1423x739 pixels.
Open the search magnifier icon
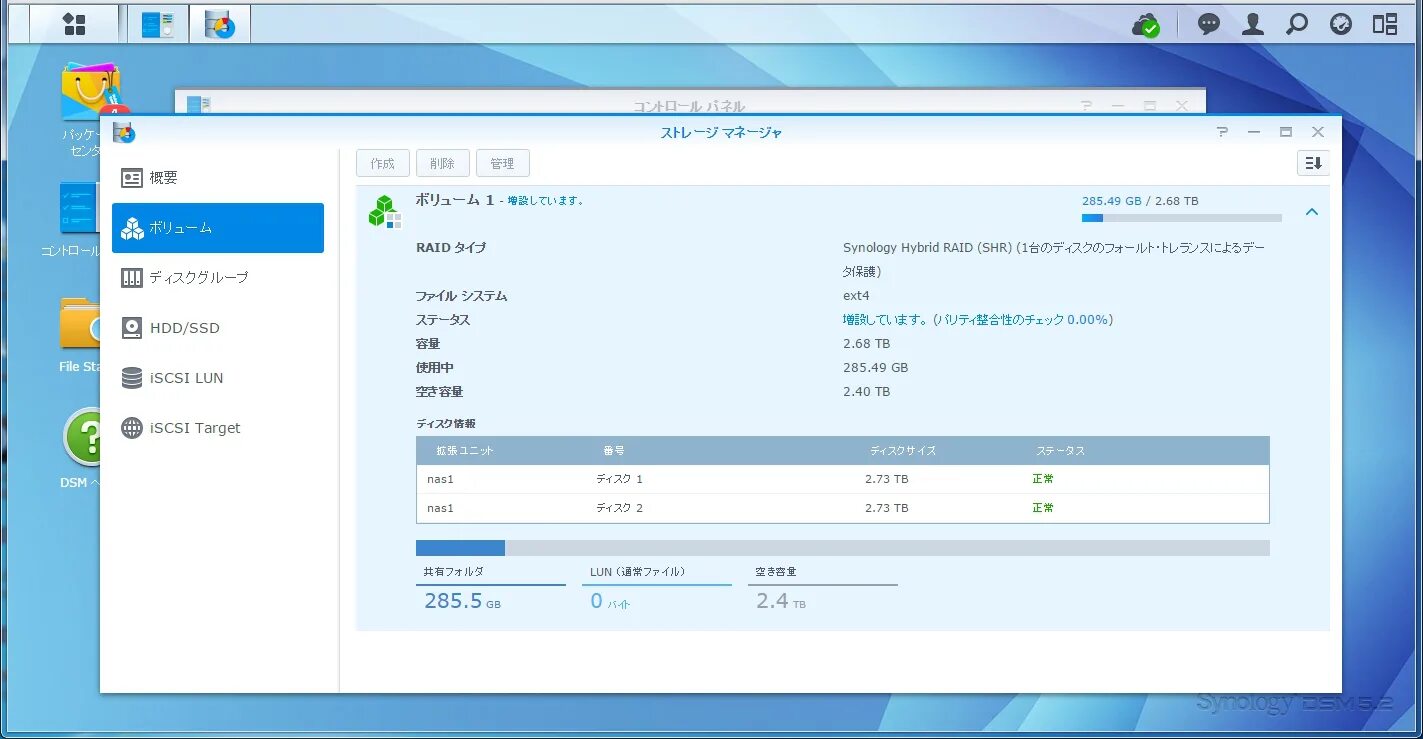1297,24
